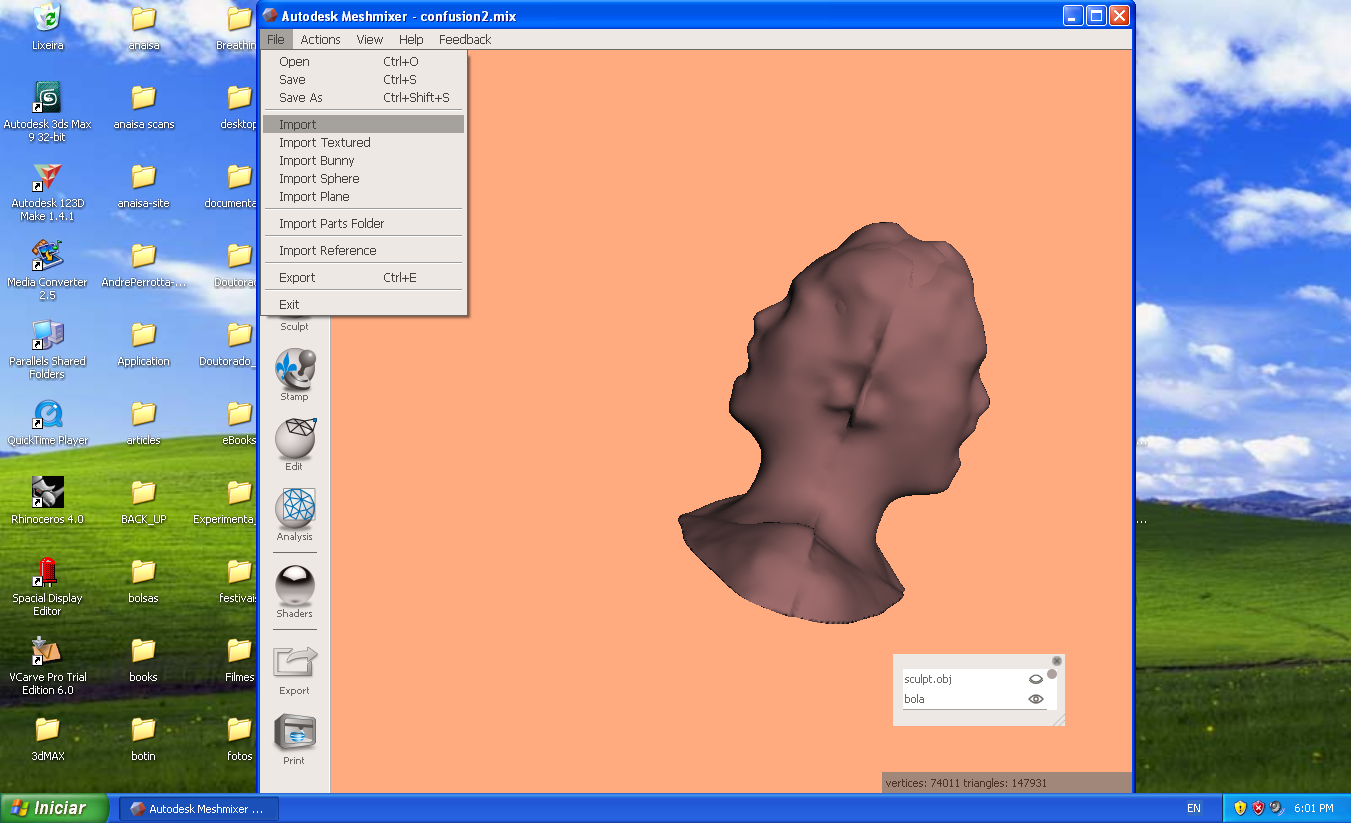This screenshot has width=1351, height=823.
Task: Click the Sculpt tool label
Action: [x=294, y=327]
